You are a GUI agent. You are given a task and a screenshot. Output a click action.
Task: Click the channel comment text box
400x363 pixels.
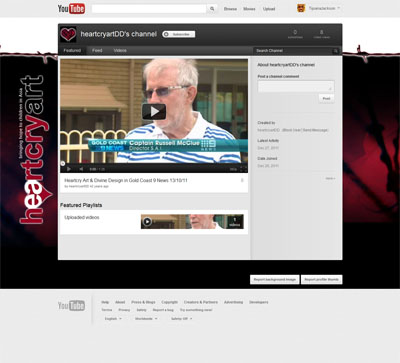[x=296, y=86]
